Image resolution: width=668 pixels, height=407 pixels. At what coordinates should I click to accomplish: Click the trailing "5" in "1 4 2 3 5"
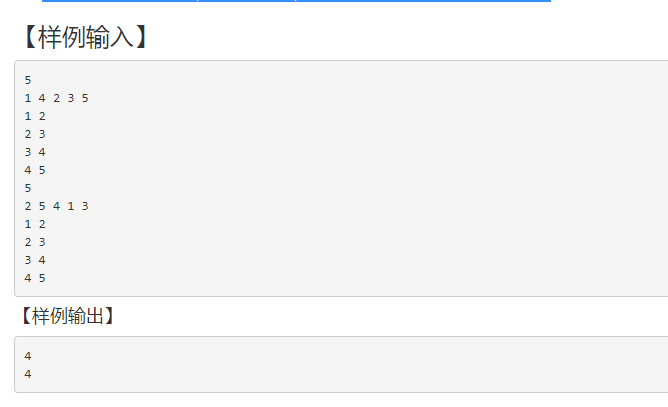(86, 98)
